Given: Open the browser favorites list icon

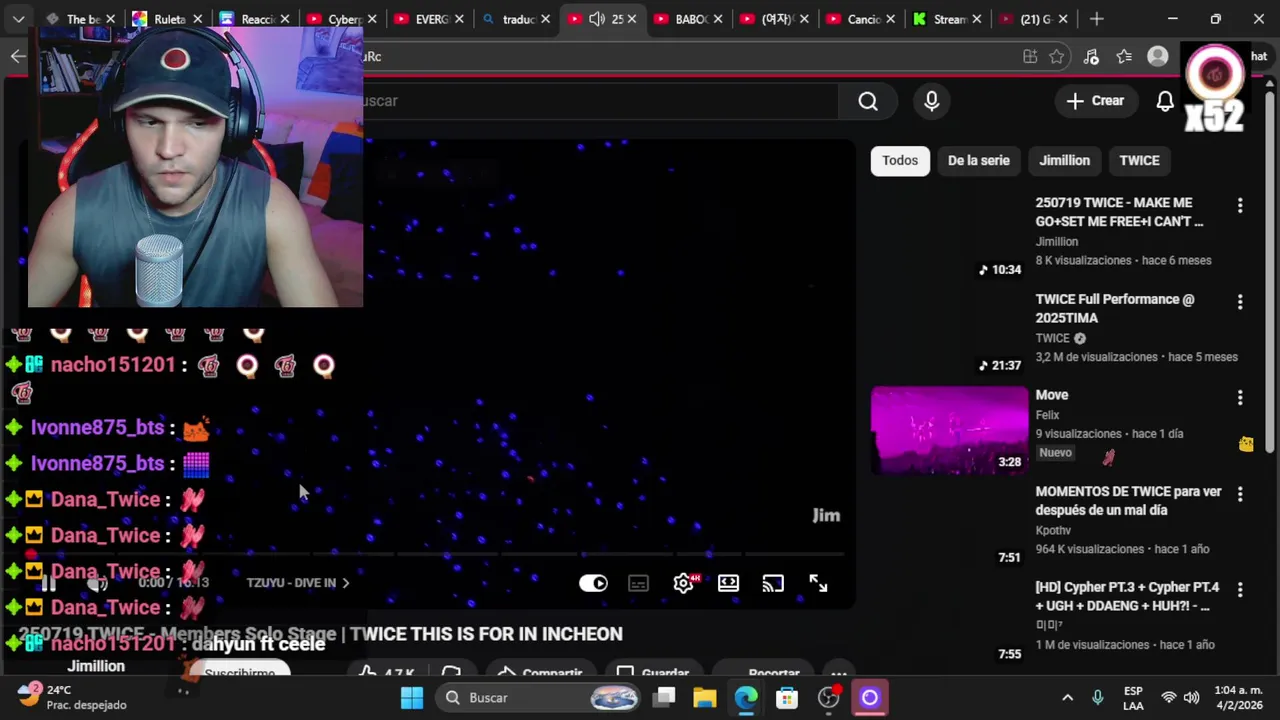Looking at the screenshot, I should [x=1124, y=57].
